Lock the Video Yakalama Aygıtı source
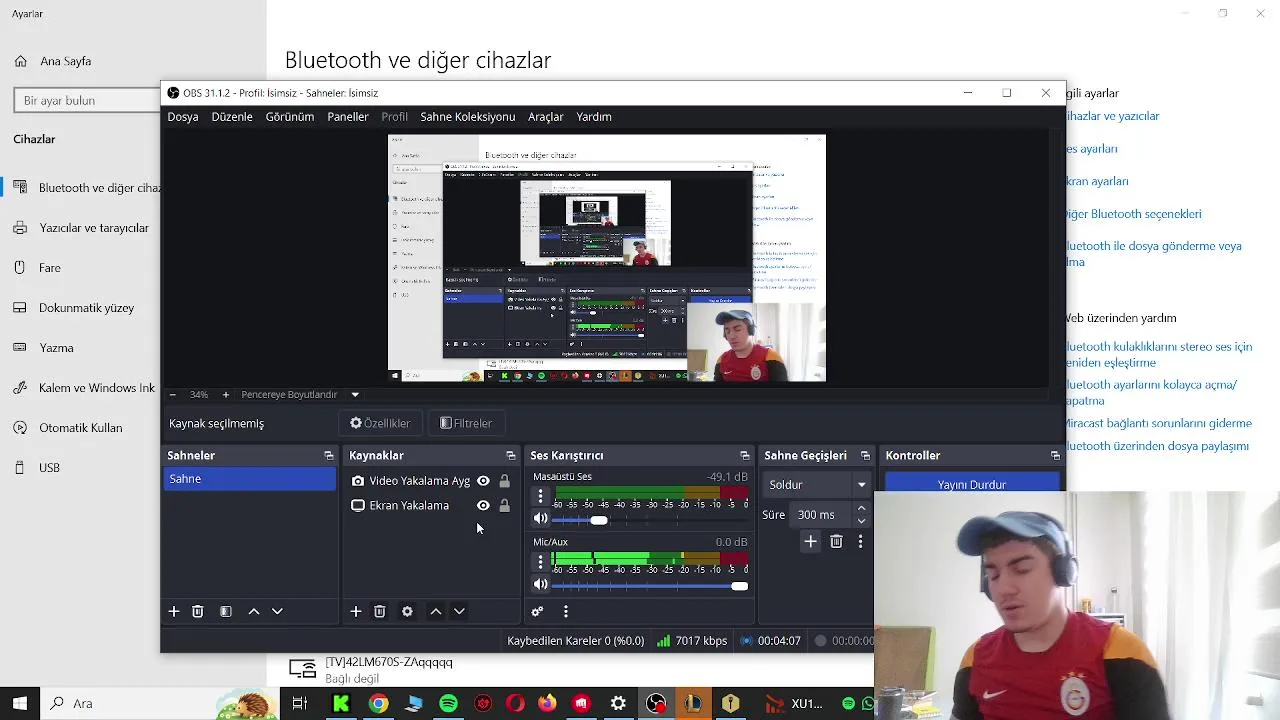 504,481
